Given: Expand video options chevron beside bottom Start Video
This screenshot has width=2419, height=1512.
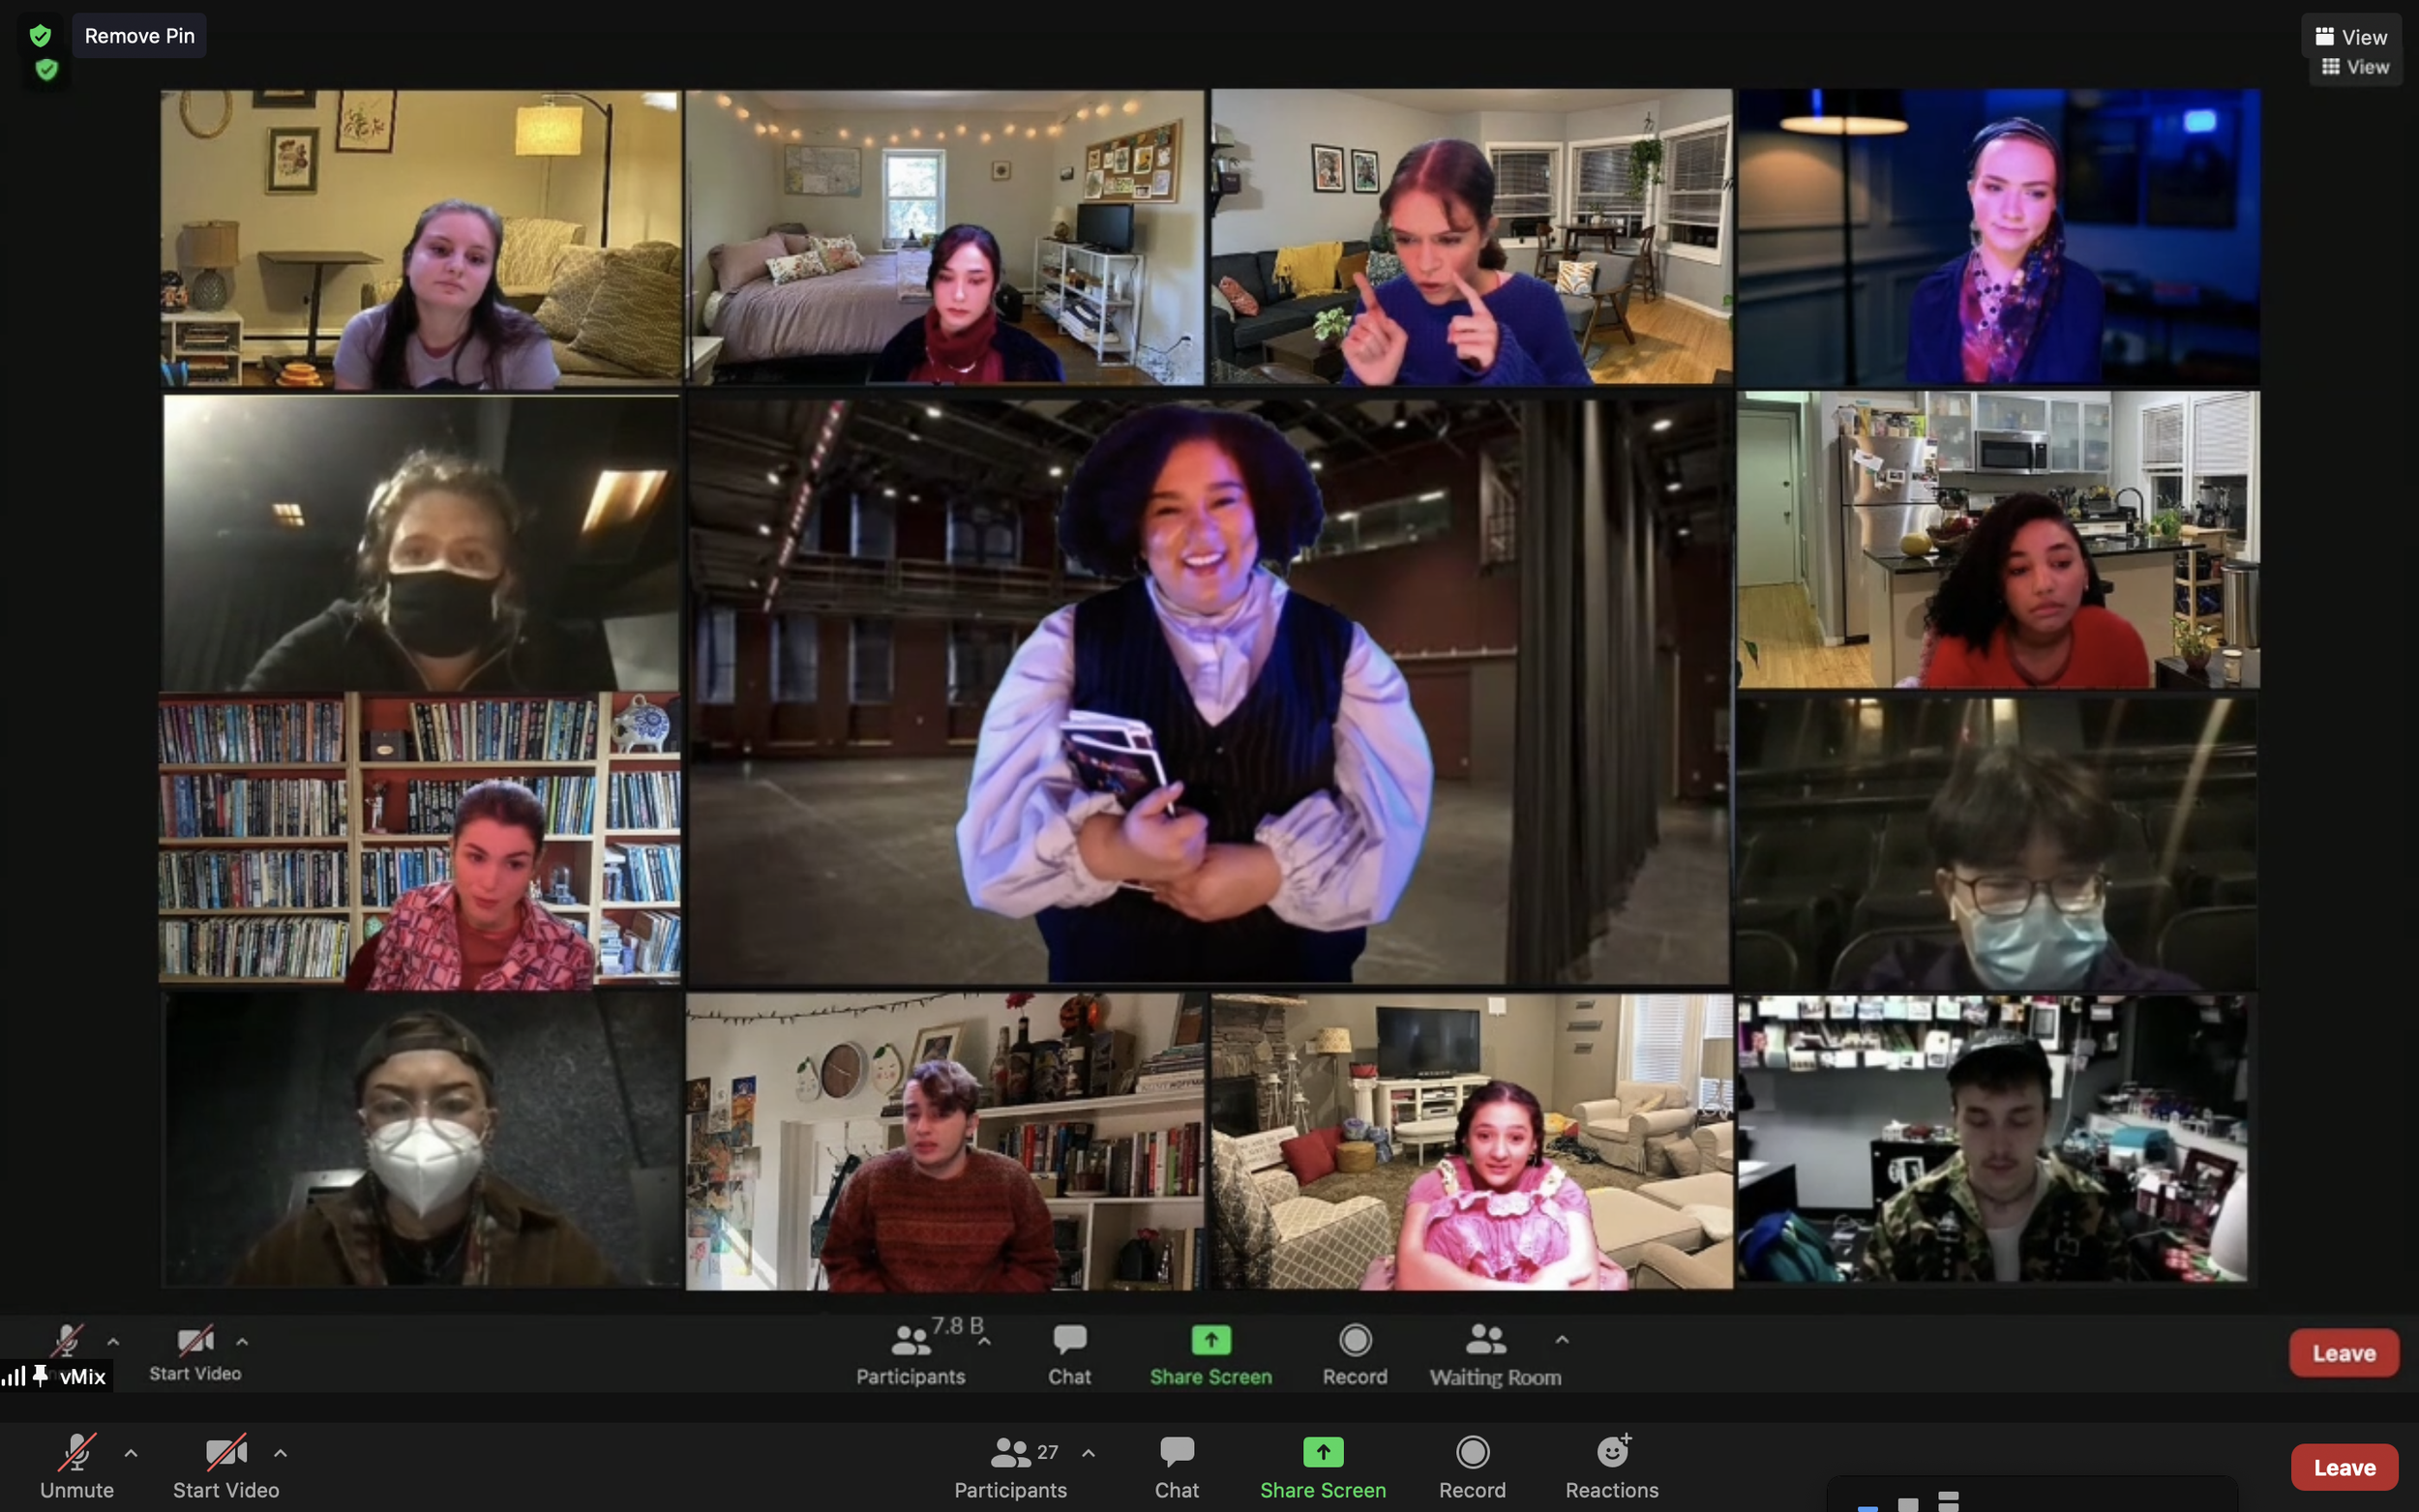Looking at the screenshot, I should click(x=281, y=1453).
